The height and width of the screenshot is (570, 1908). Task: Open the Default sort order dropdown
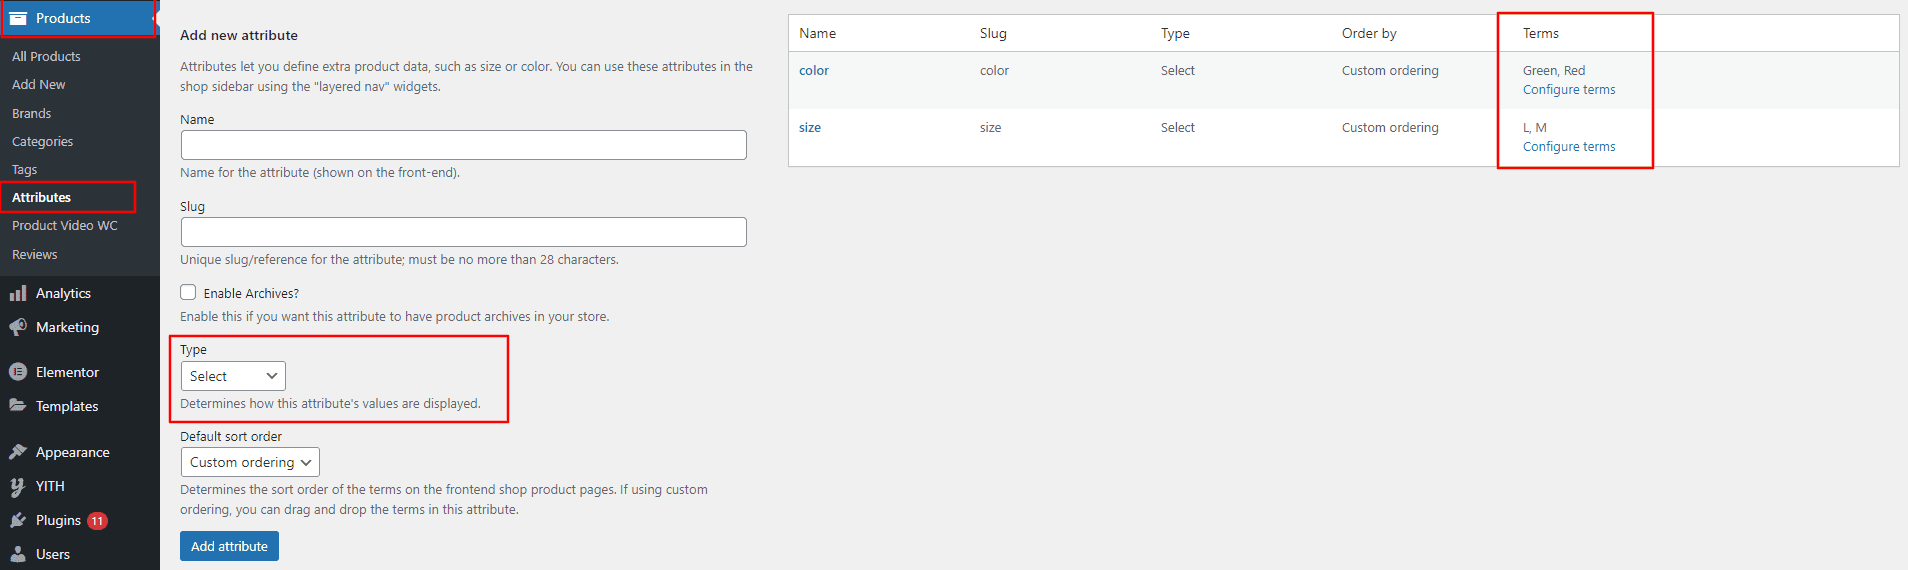pyautogui.click(x=250, y=462)
